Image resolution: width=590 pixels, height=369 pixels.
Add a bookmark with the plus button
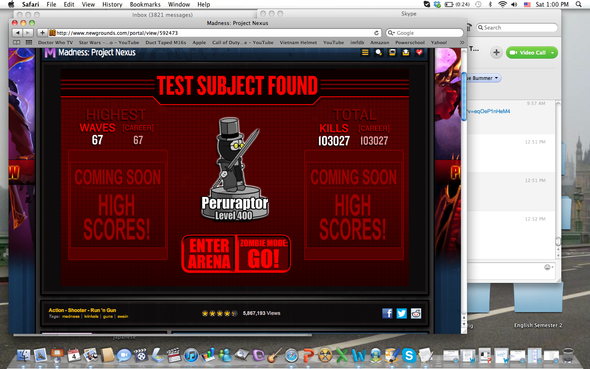pyautogui.click(x=42, y=33)
